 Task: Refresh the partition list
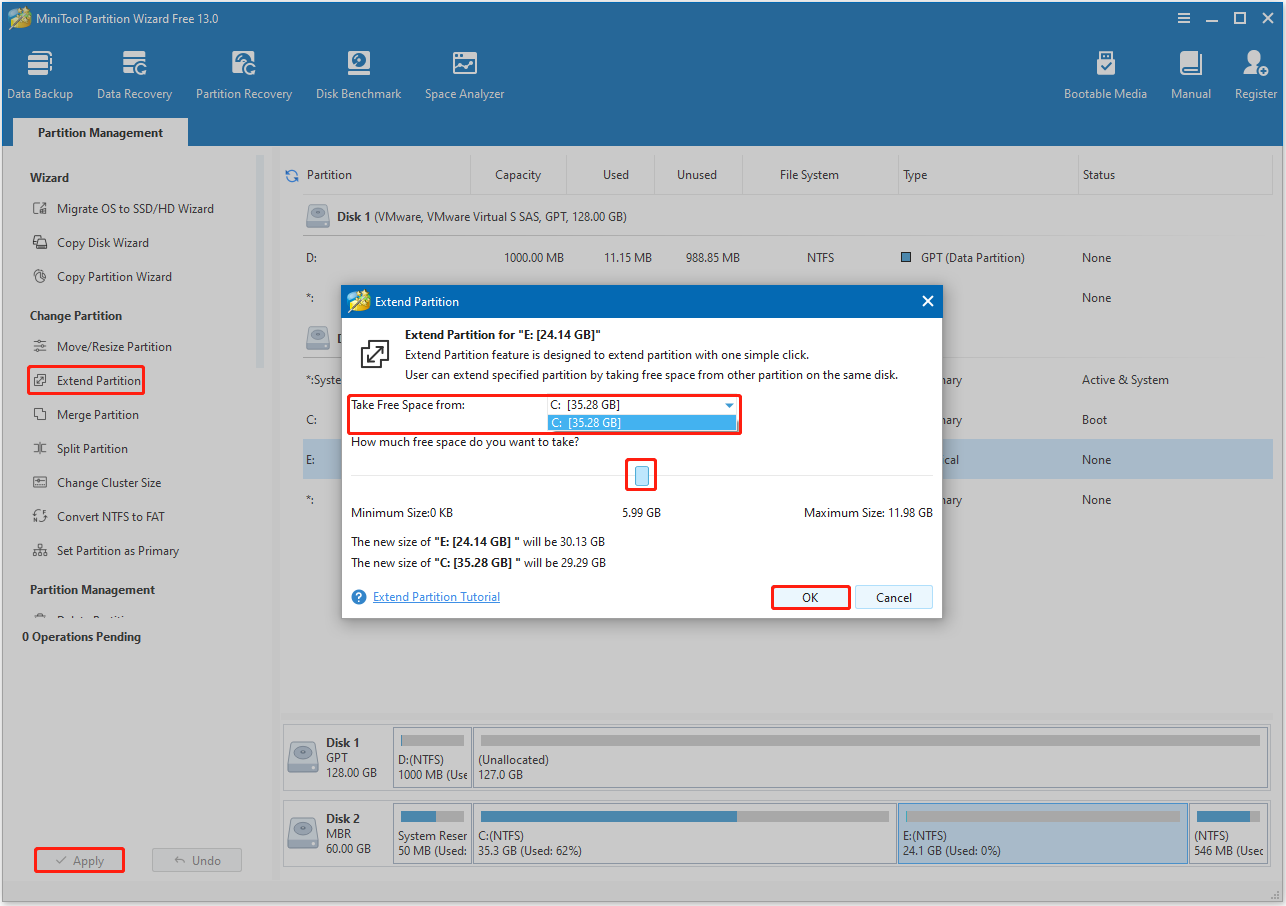pyautogui.click(x=291, y=174)
